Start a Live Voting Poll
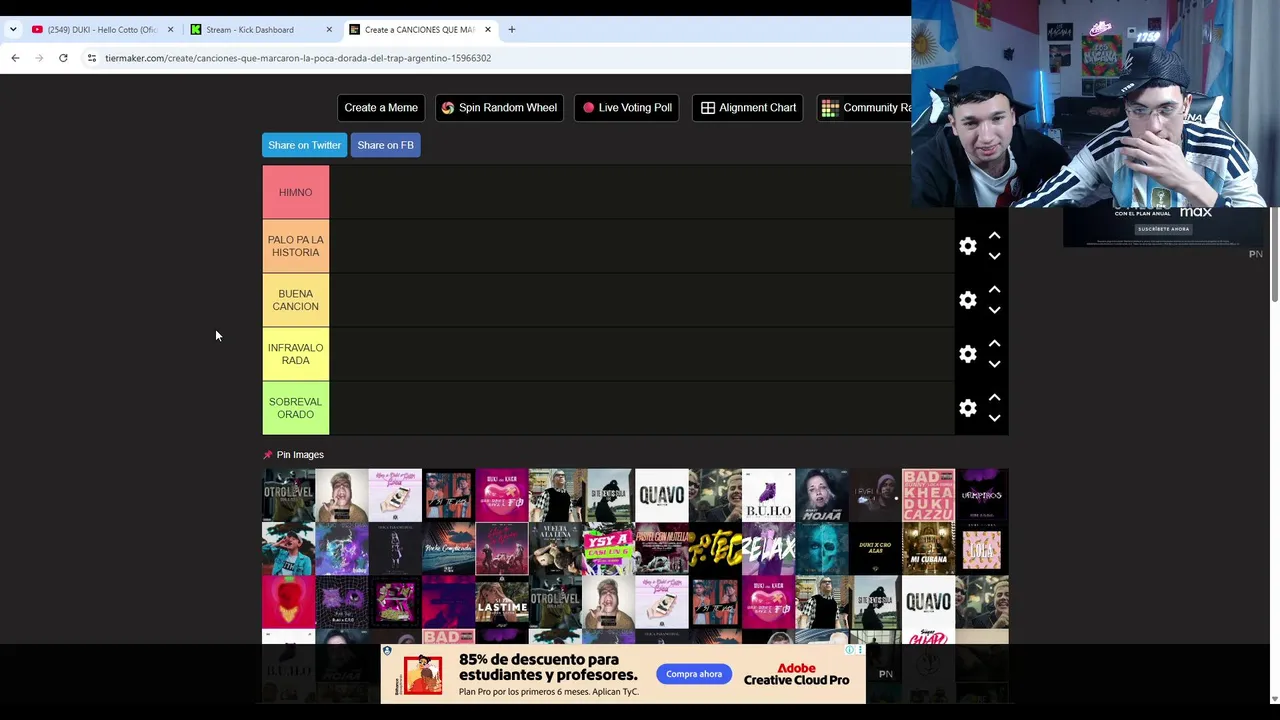The height and width of the screenshot is (720, 1280). (627, 108)
